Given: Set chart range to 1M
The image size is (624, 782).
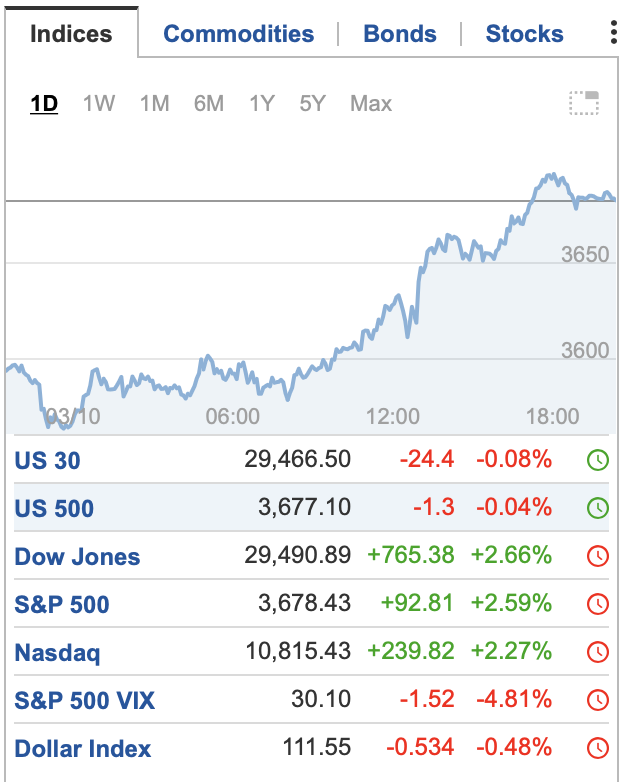Looking at the screenshot, I should [x=154, y=103].
